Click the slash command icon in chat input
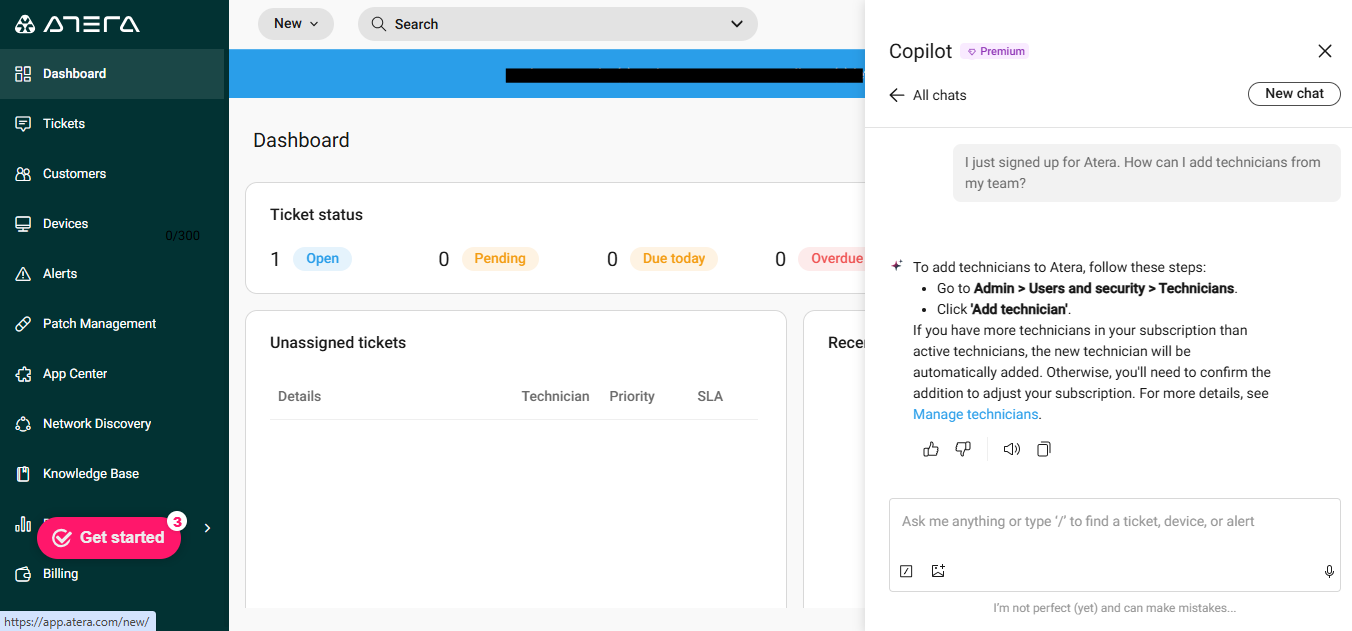The height and width of the screenshot is (631, 1352). [906, 572]
